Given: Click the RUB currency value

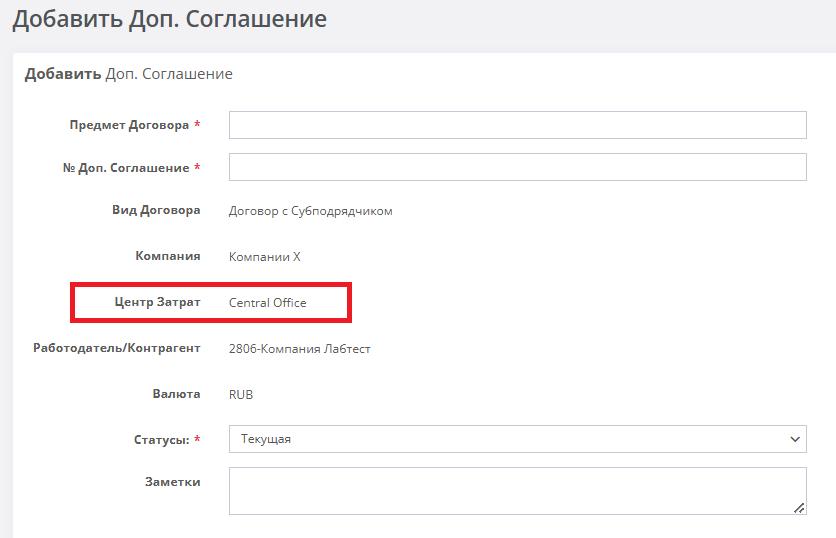Looking at the screenshot, I should coord(241,395).
